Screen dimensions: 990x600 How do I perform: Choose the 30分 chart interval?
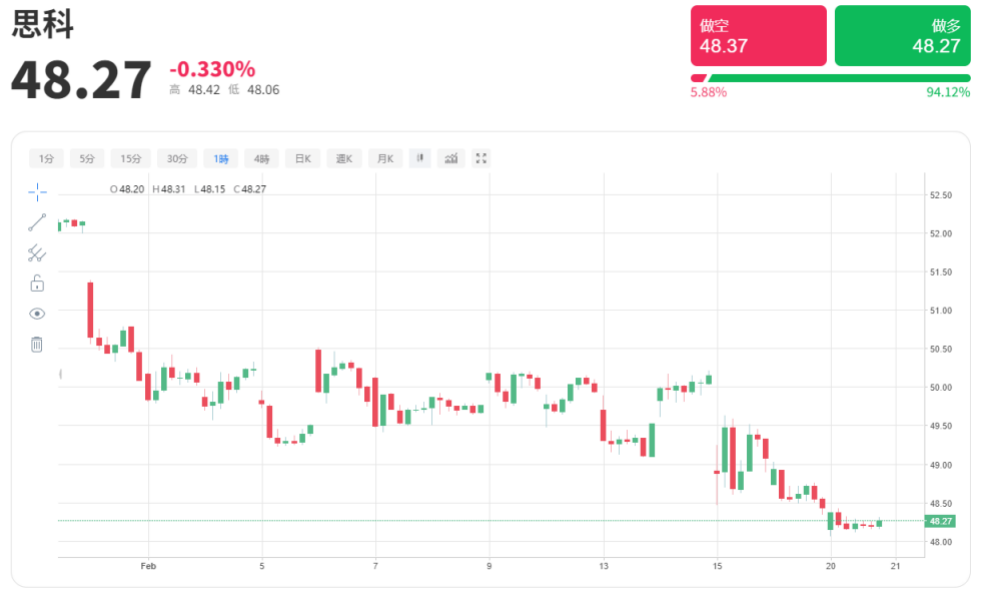[x=177, y=158]
